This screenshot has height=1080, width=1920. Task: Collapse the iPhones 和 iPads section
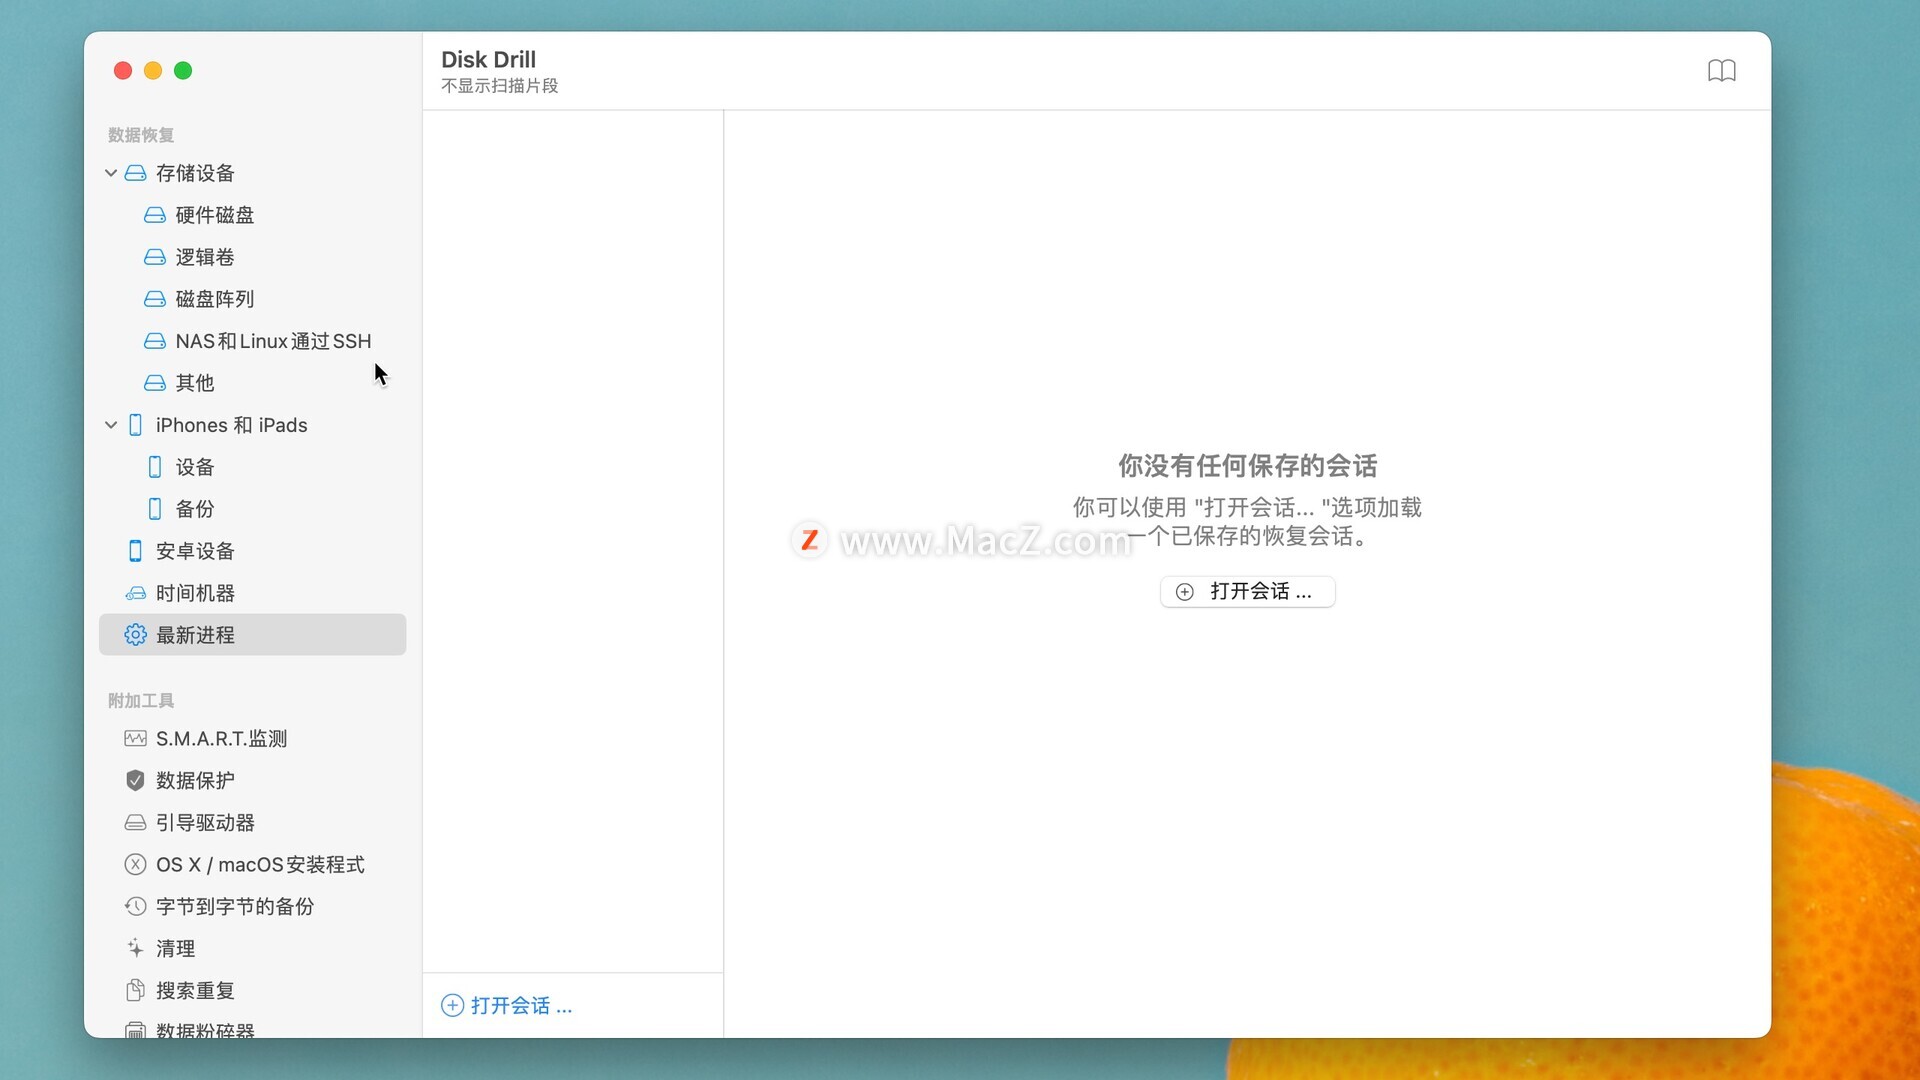click(x=111, y=425)
